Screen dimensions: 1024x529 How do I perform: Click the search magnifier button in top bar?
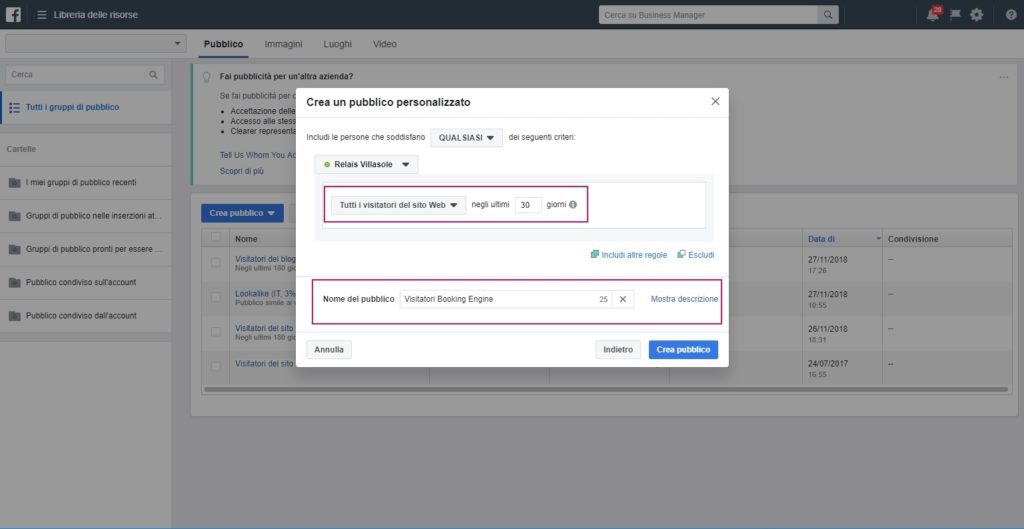pos(828,15)
